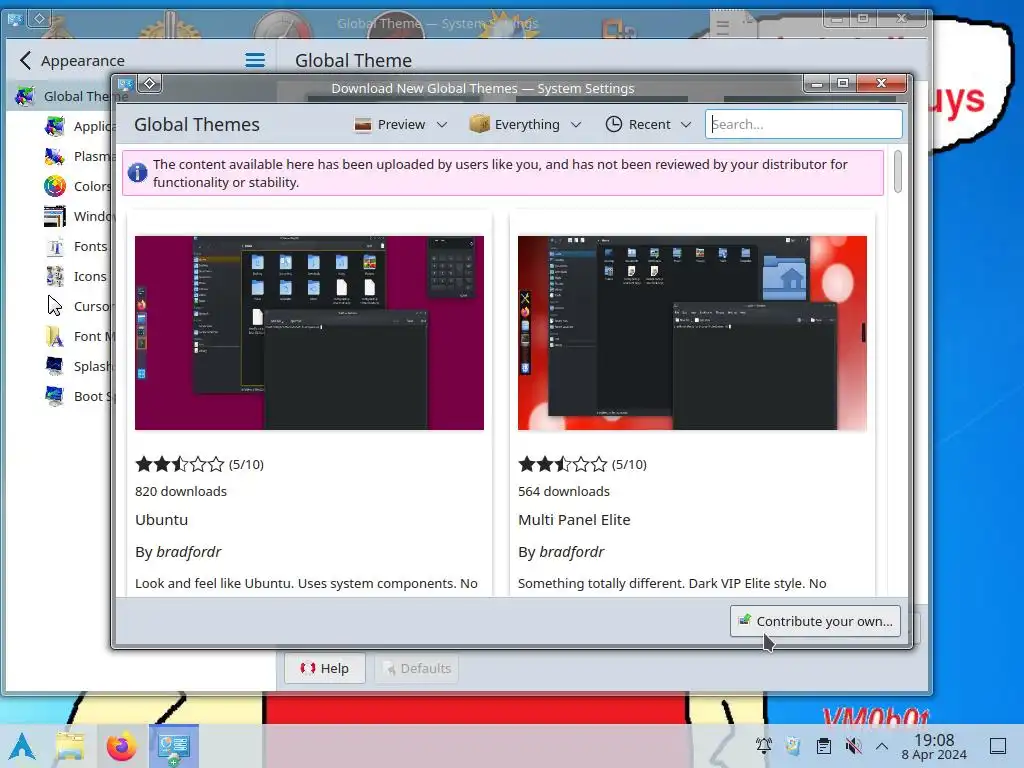
Task: Open the application launcher in the taskbar
Action: pos(22,746)
